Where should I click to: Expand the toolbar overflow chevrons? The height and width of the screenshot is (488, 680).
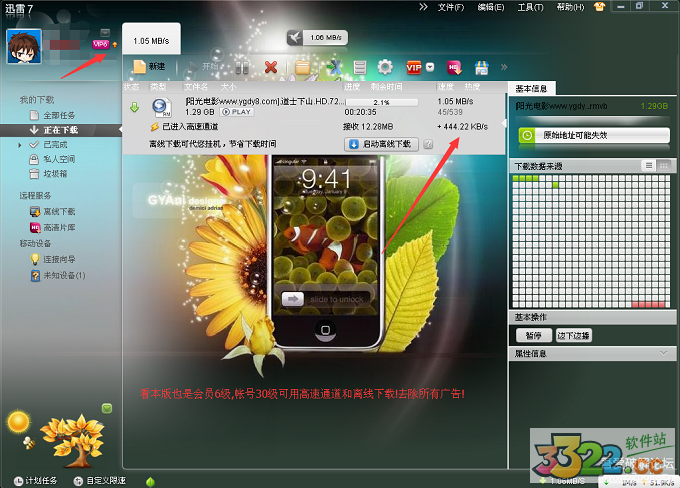(x=504, y=67)
